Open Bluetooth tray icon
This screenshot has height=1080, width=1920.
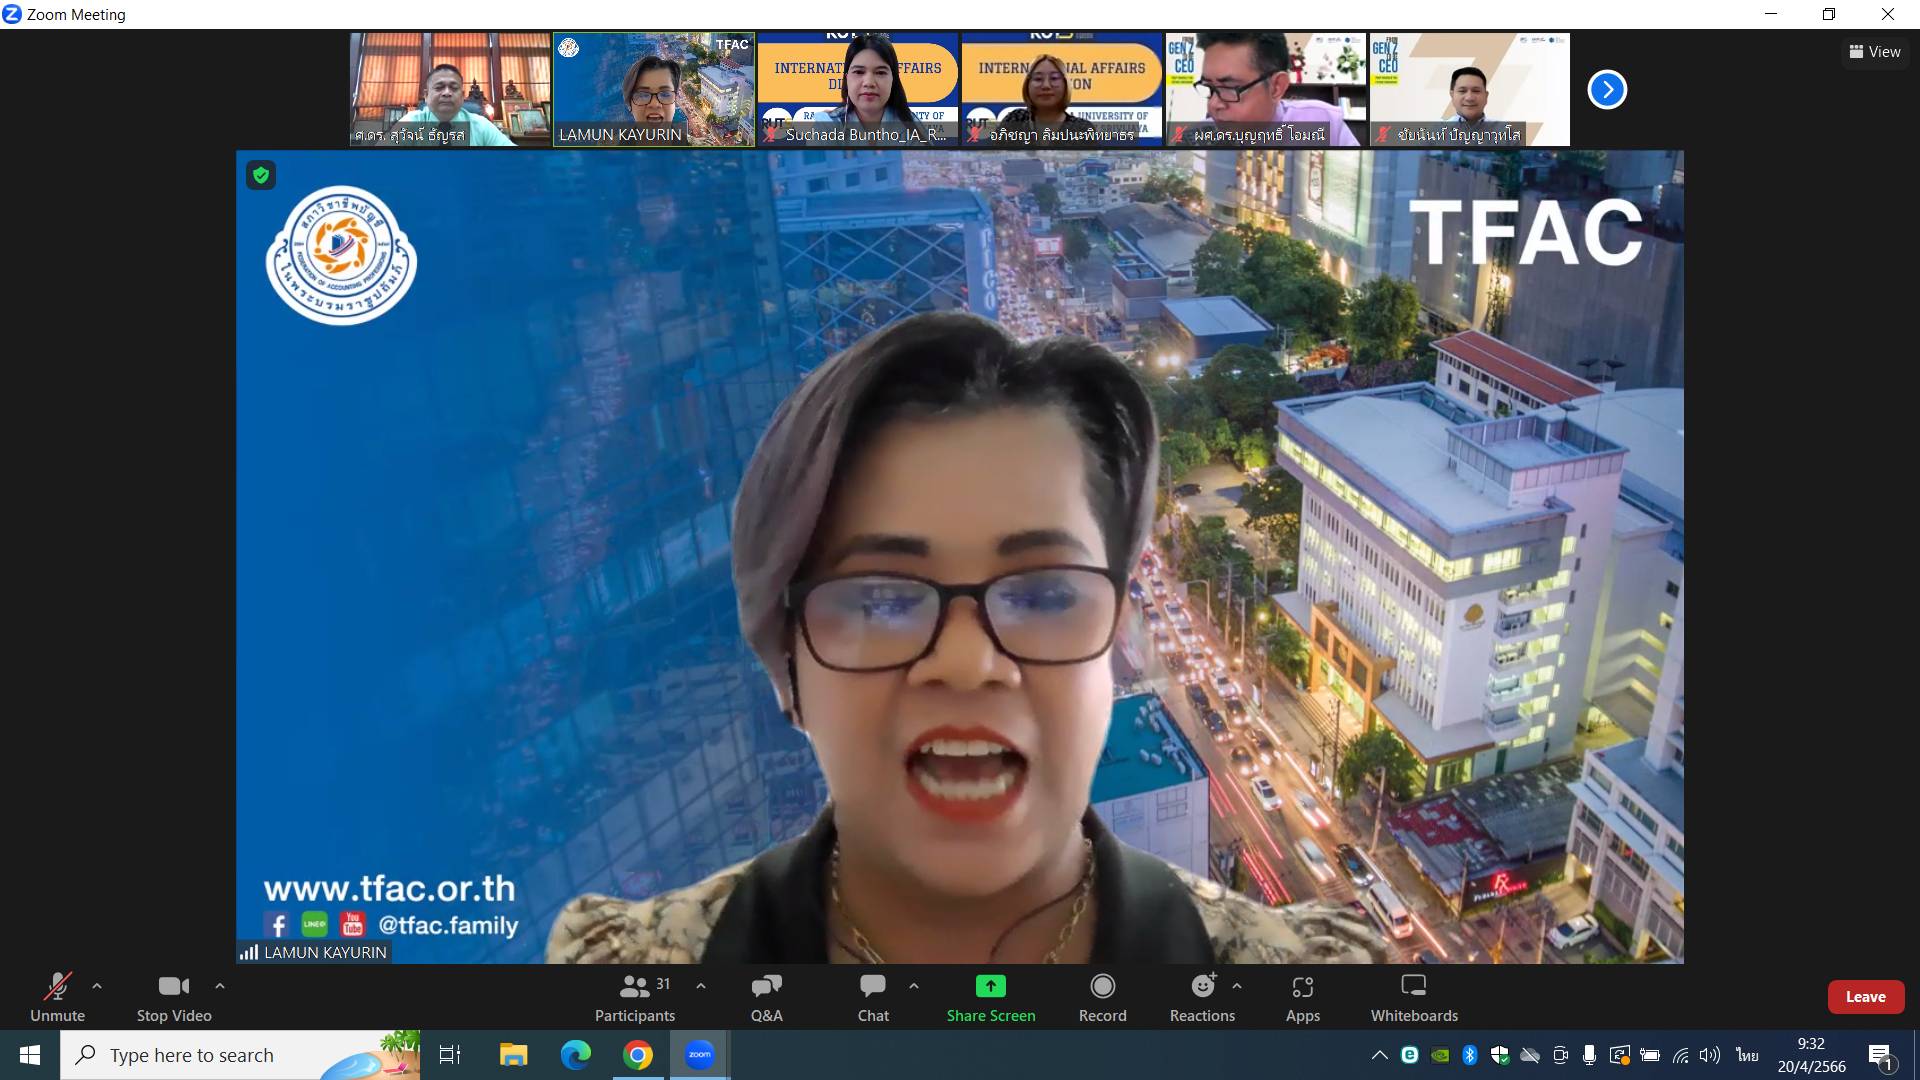(1470, 1055)
